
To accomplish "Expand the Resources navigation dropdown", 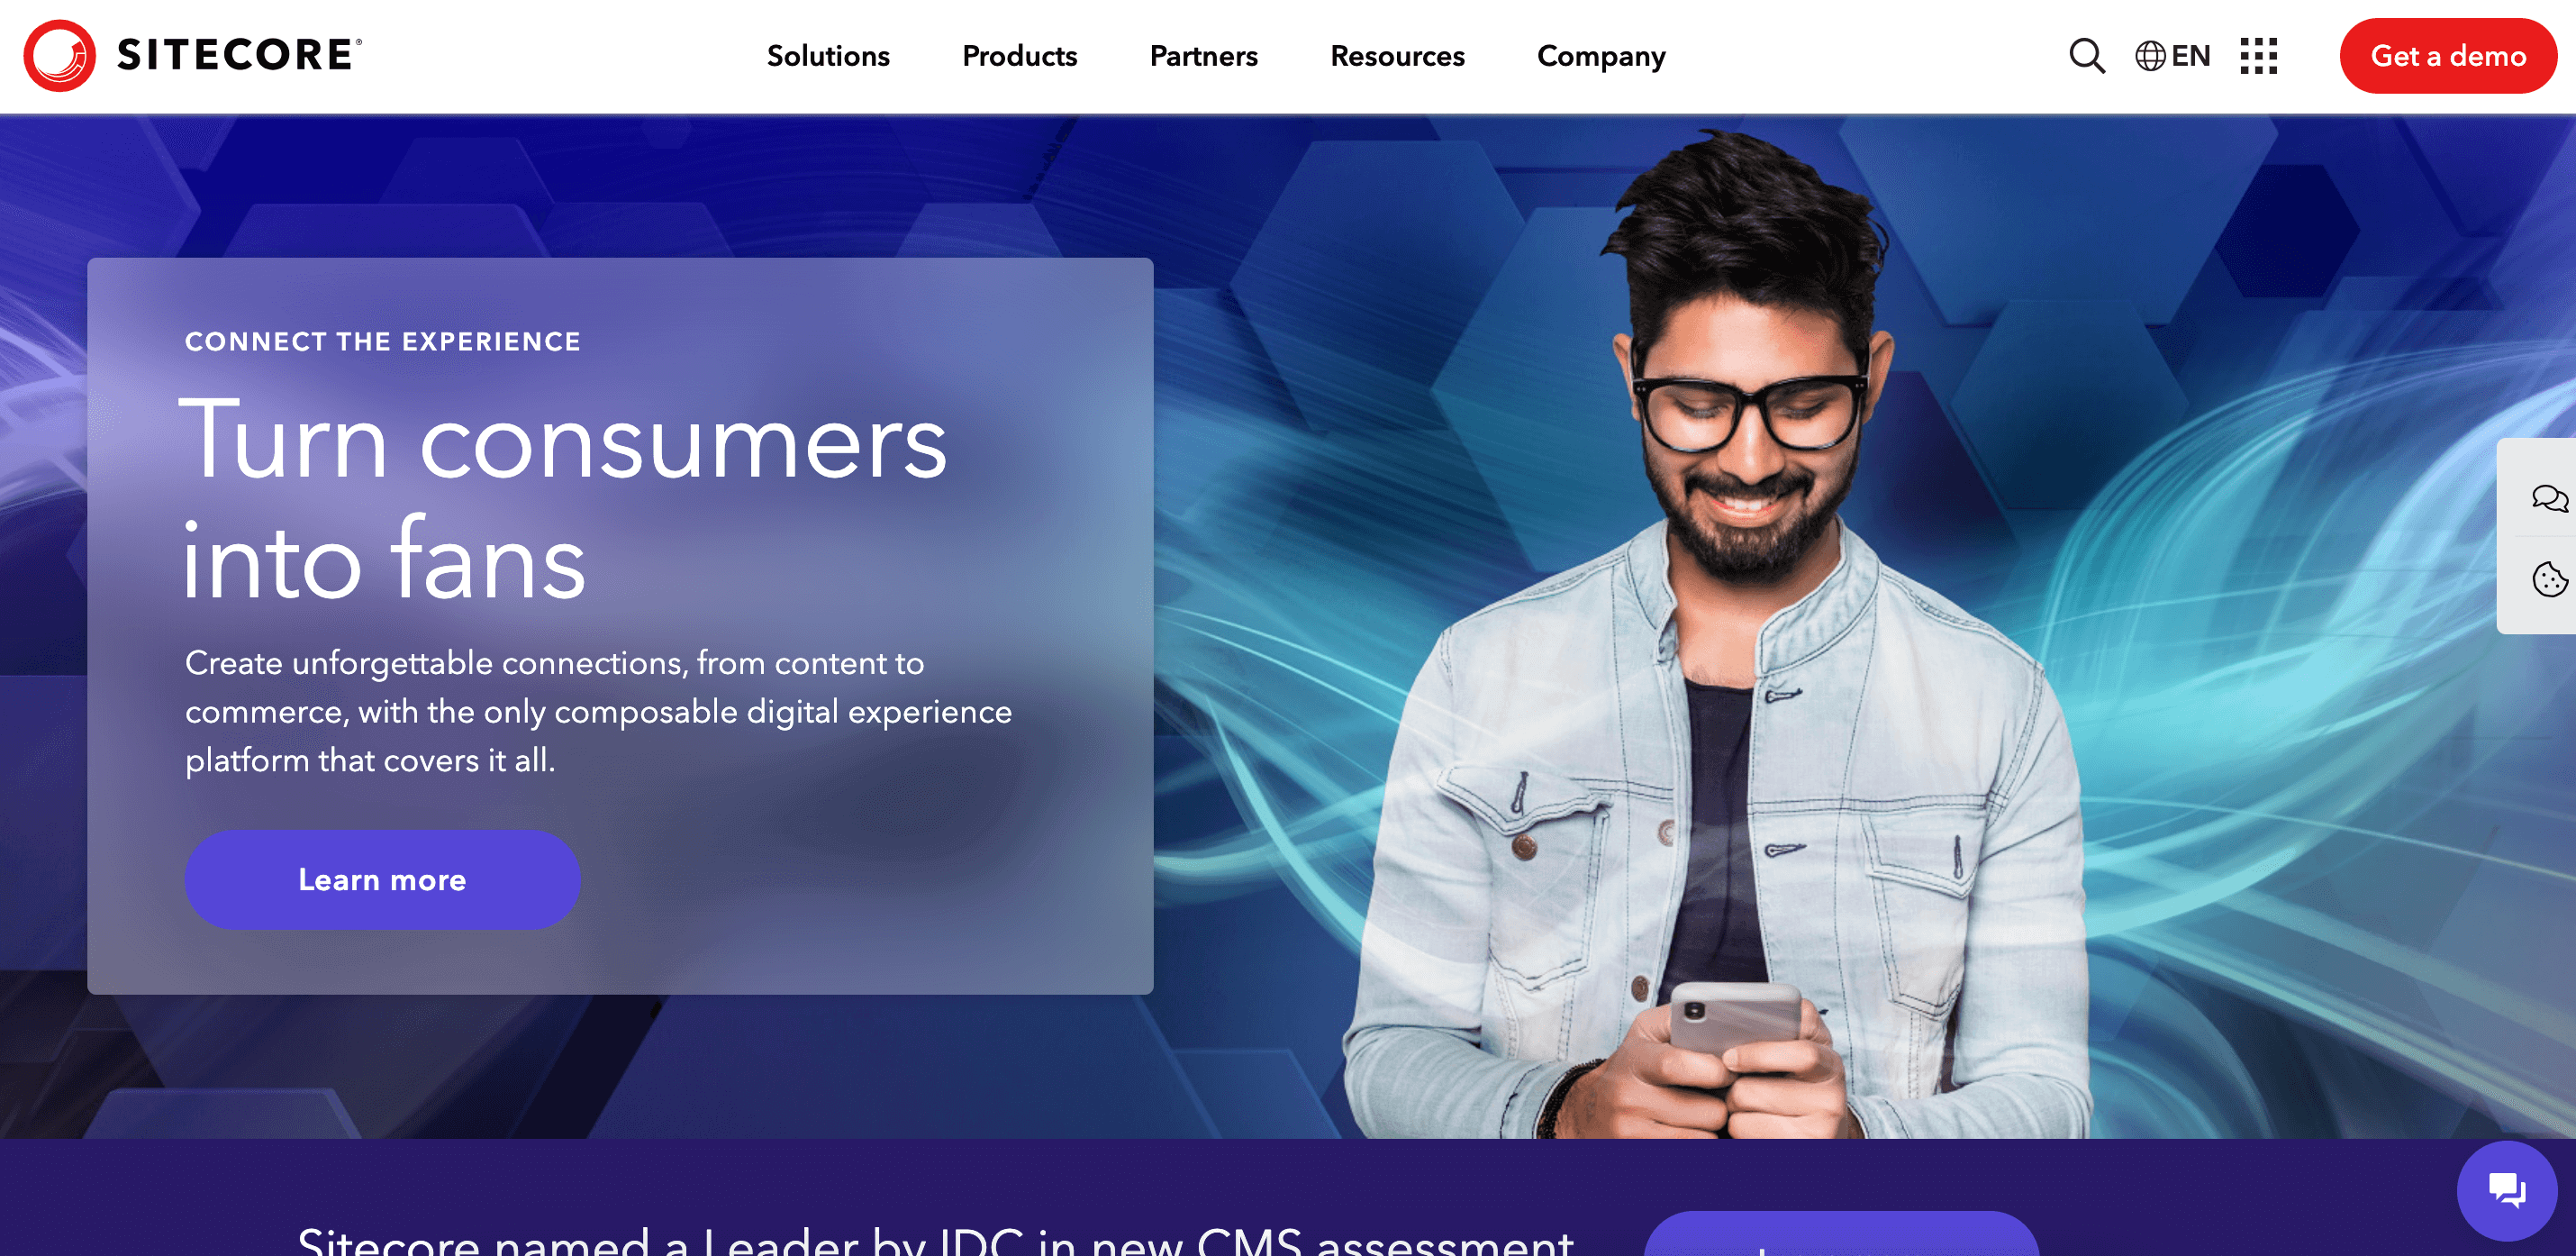I will point(1396,56).
